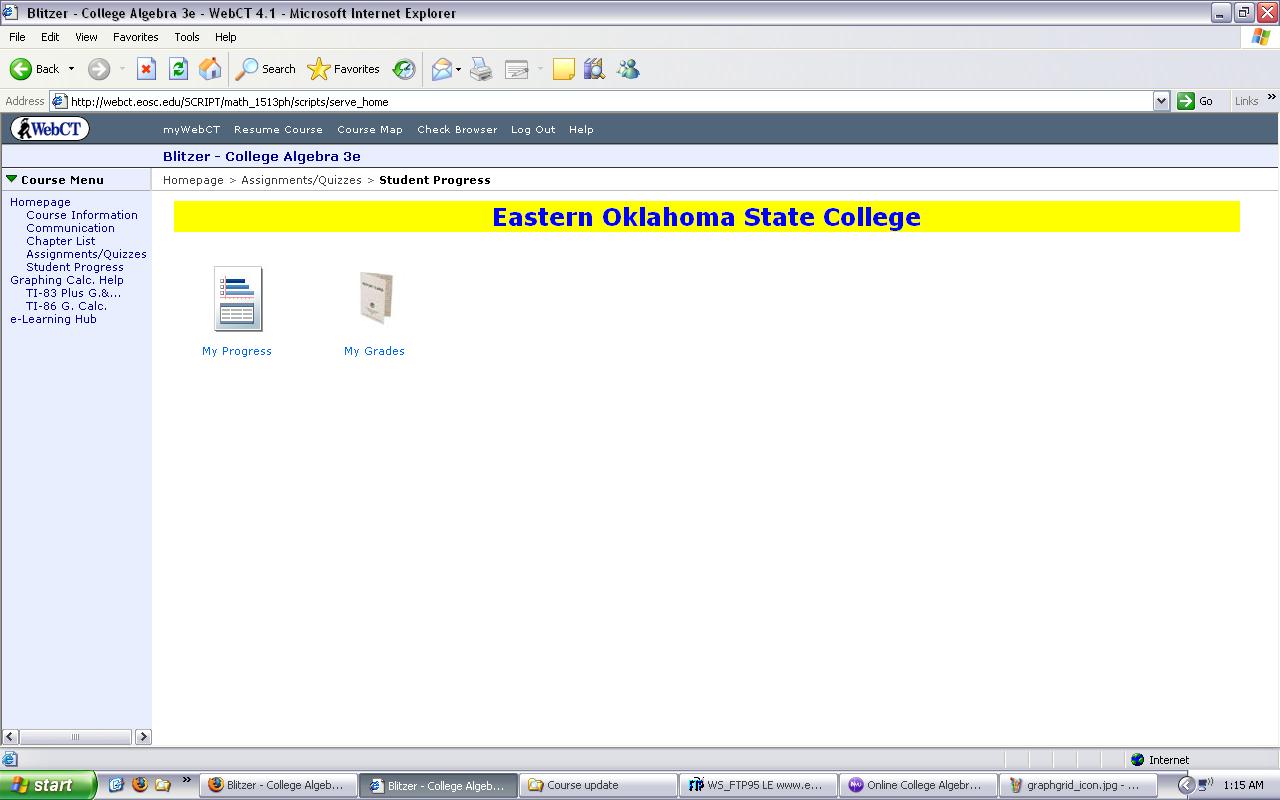Open the File menu

pyautogui.click(x=17, y=37)
